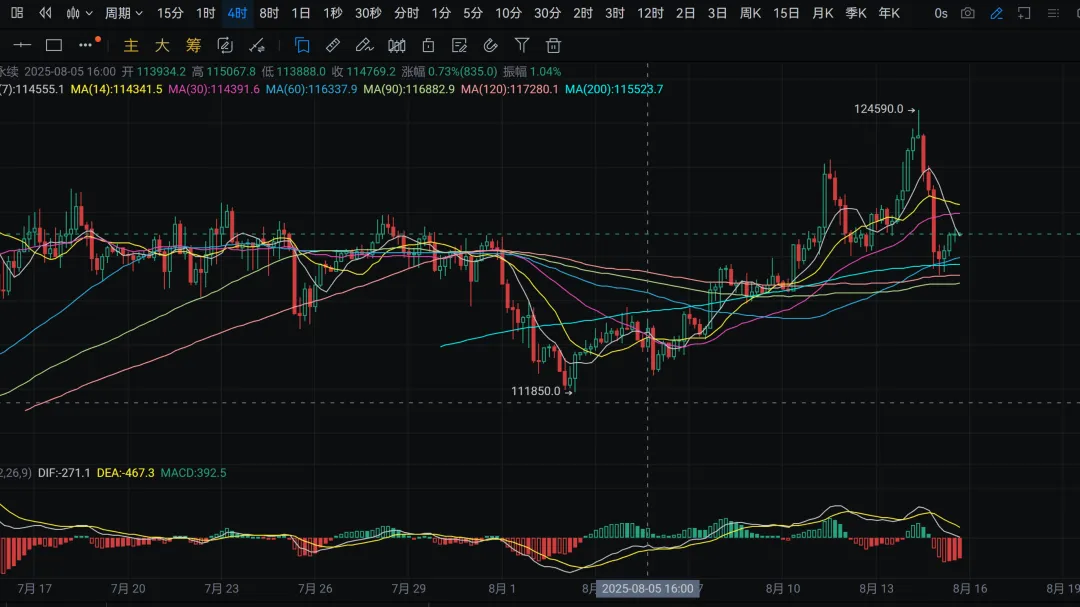This screenshot has height=607, width=1080.
Task: Click the 124590.0 high price label
Action: coord(879,109)
